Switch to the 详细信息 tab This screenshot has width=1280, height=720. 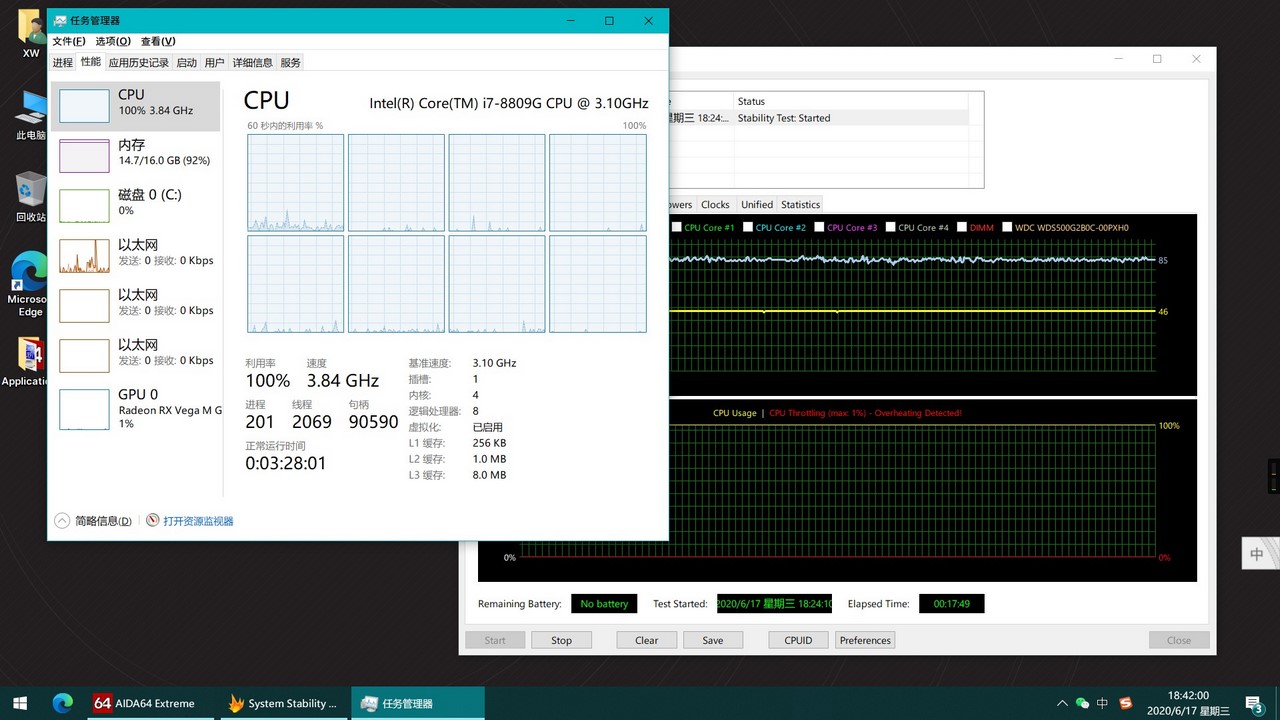pos(252,63)
